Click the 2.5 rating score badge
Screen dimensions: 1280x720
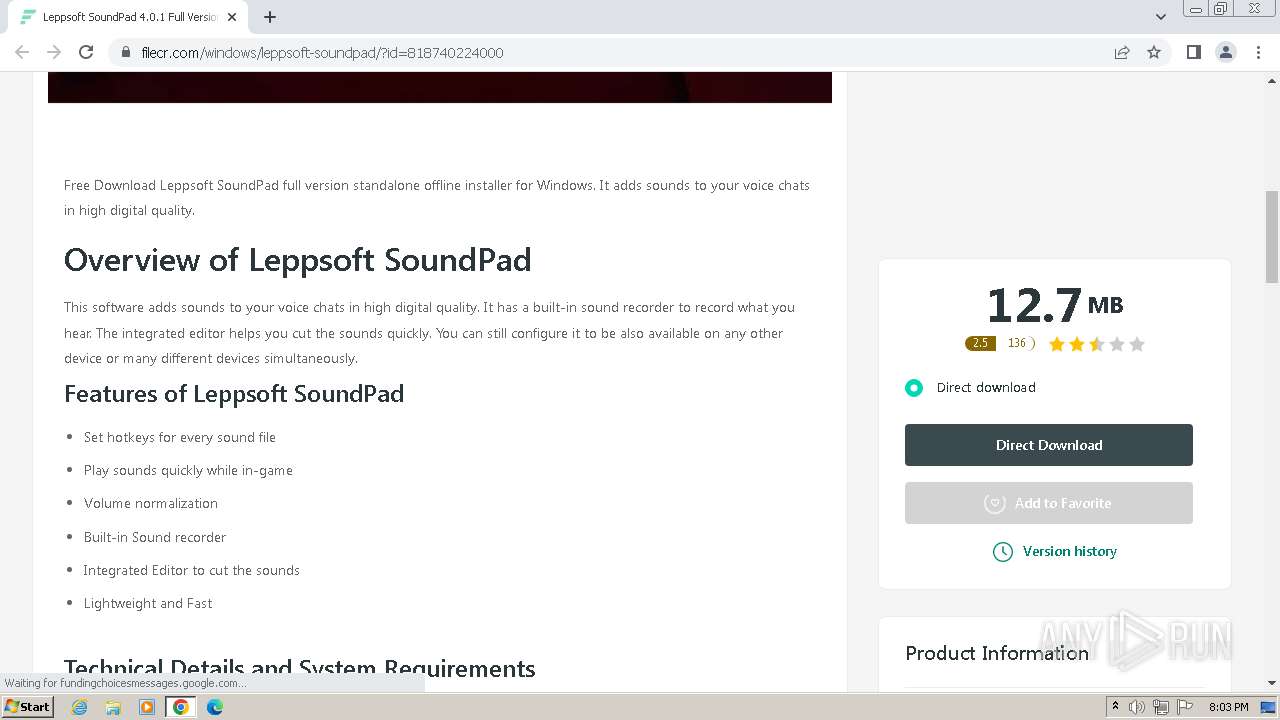pyautogui.click(x=980, y=343)
